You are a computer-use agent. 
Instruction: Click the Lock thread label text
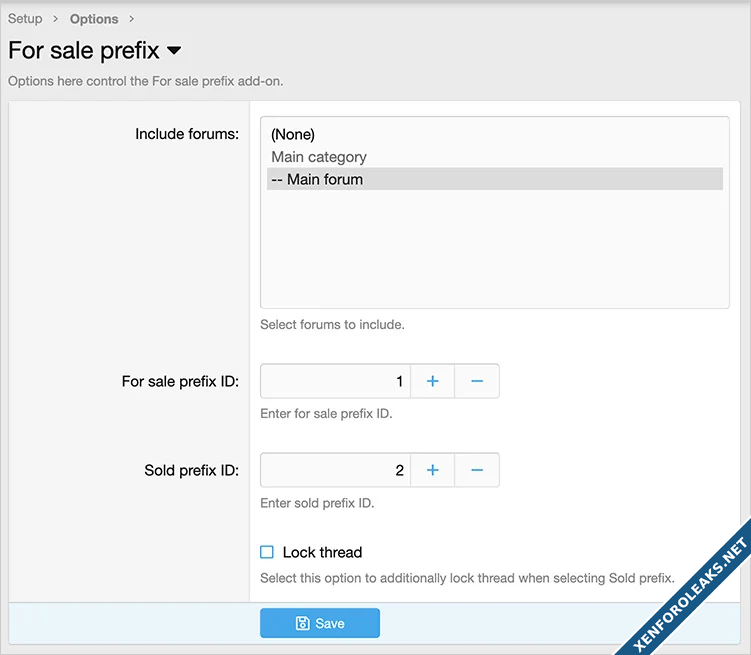322,552
